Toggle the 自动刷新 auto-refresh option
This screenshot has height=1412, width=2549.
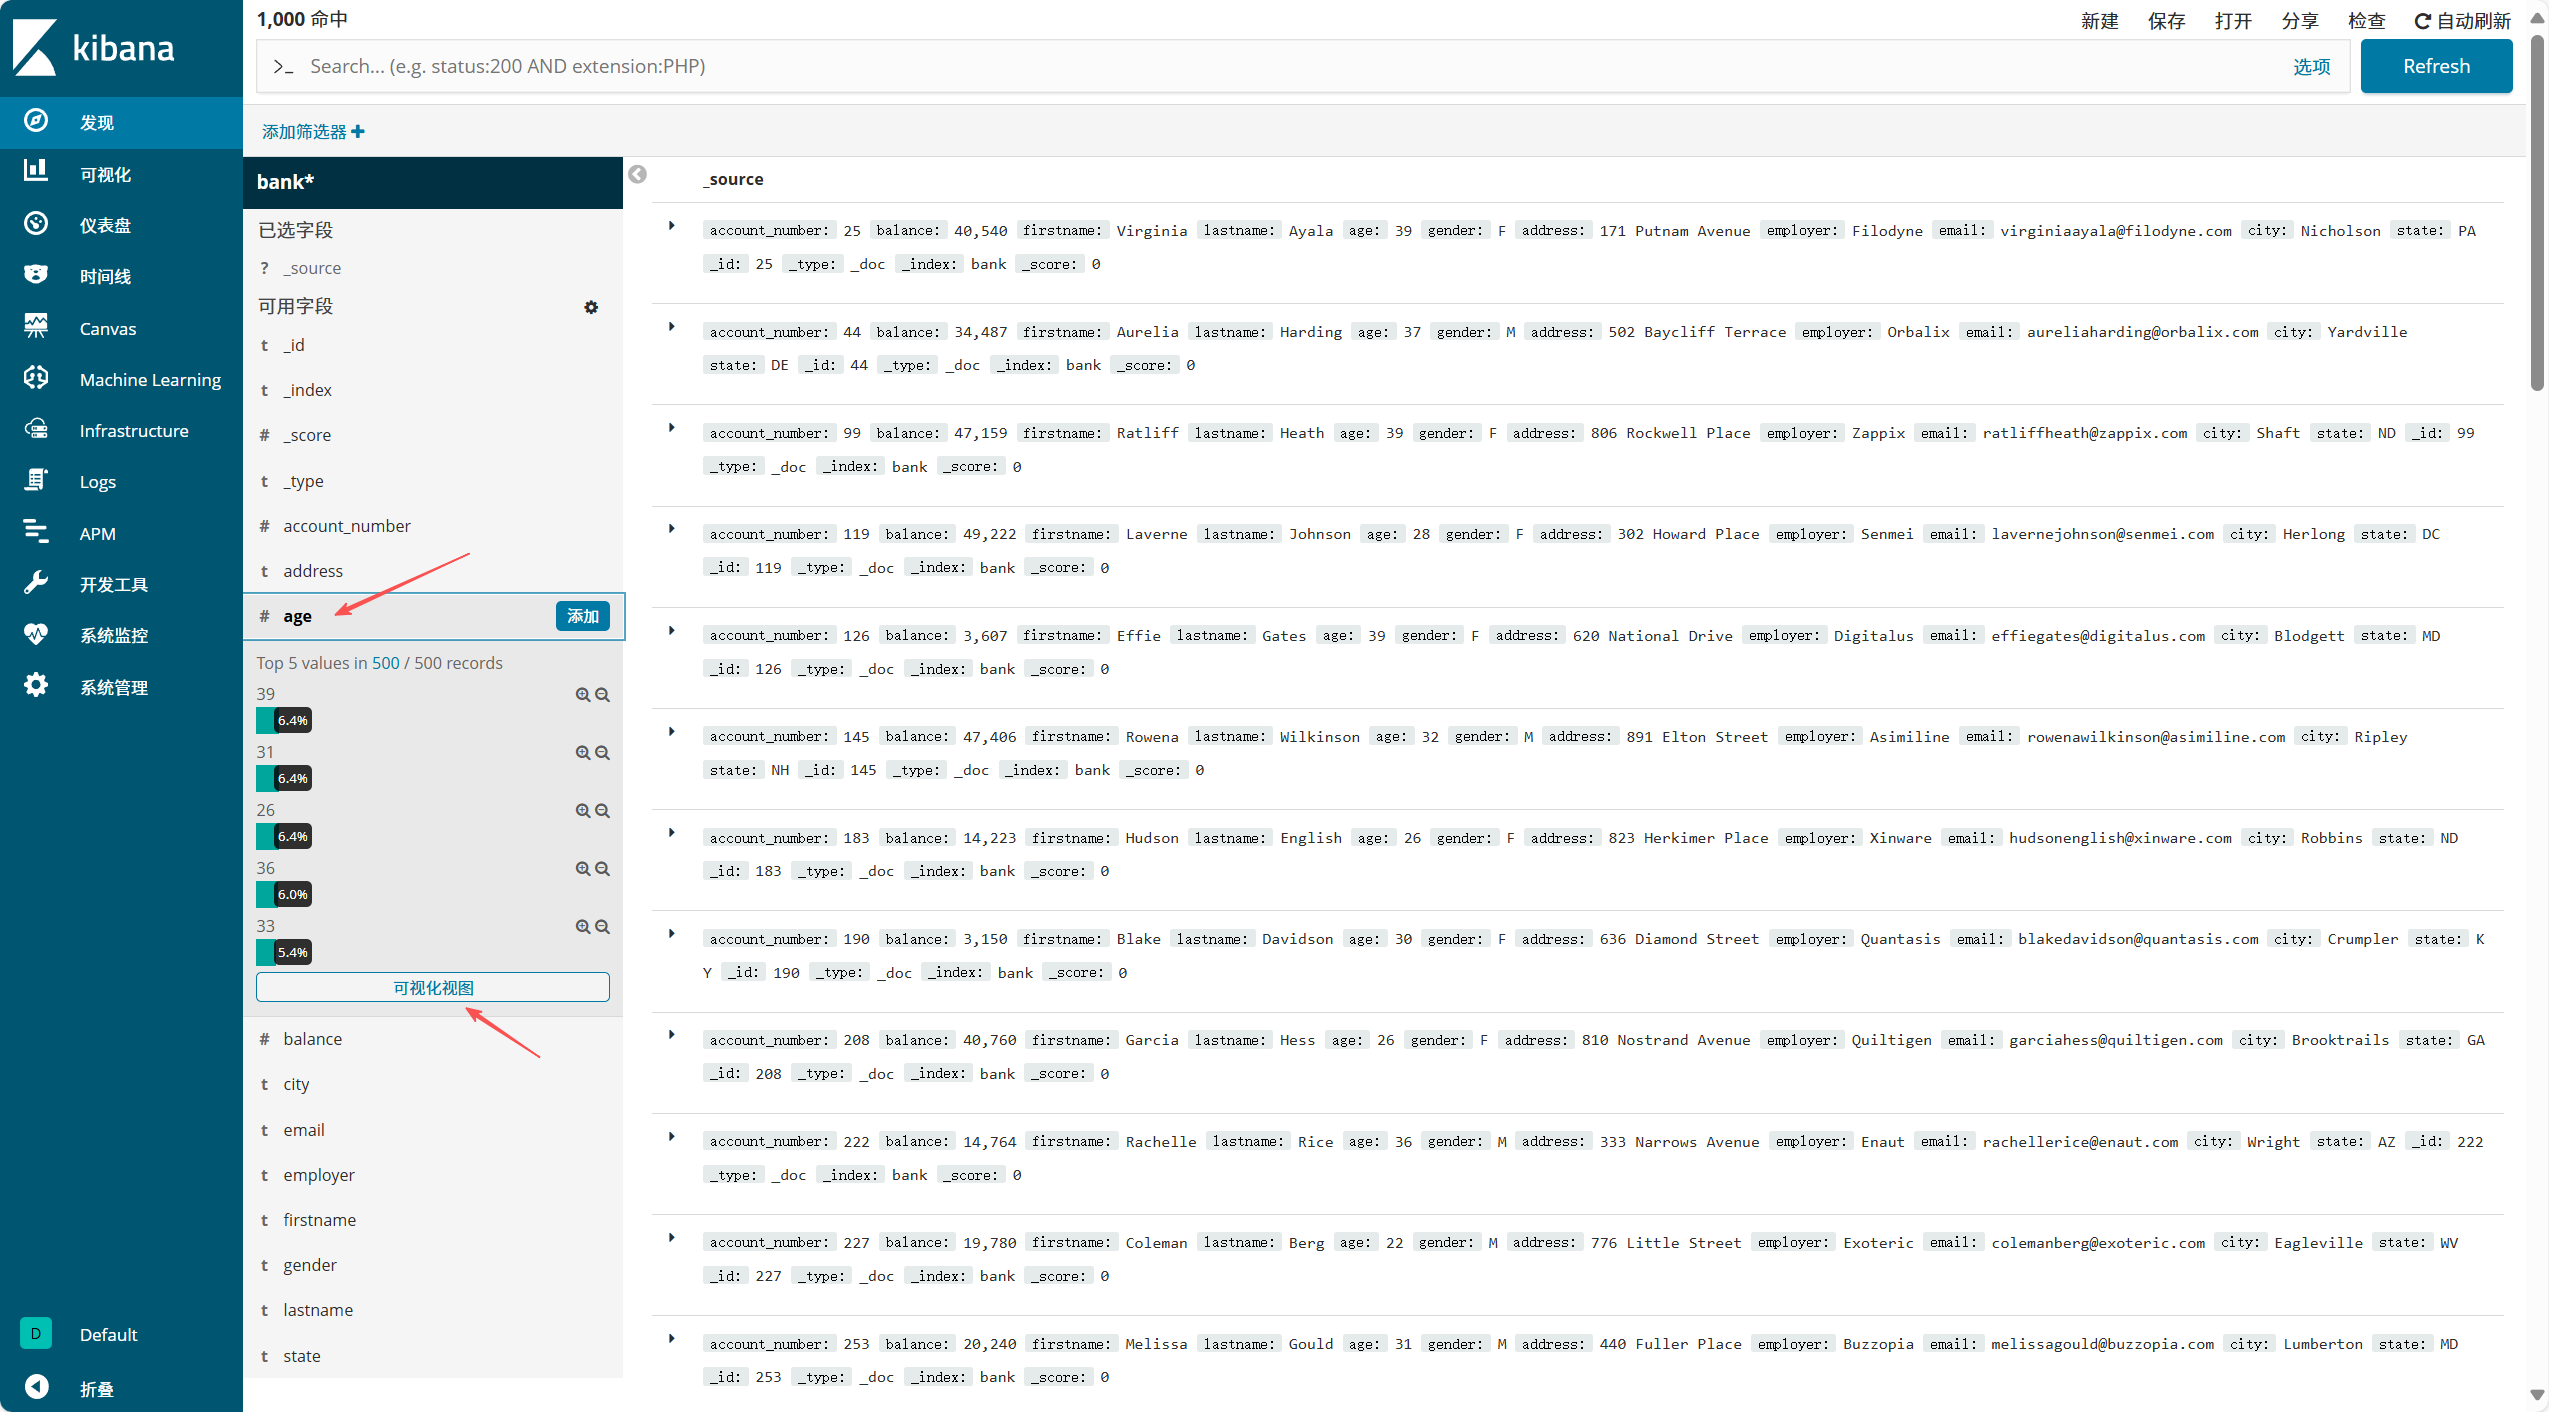pyautogui.click(x=2462, y=21)
